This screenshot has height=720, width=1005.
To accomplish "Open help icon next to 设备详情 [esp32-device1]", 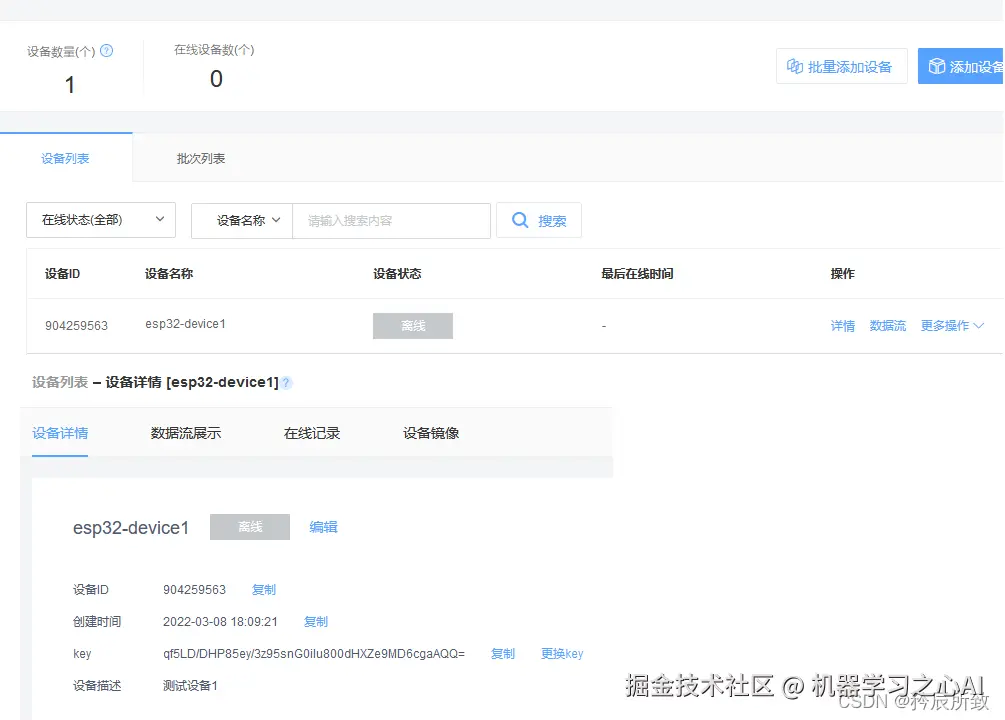I will 286,382.
